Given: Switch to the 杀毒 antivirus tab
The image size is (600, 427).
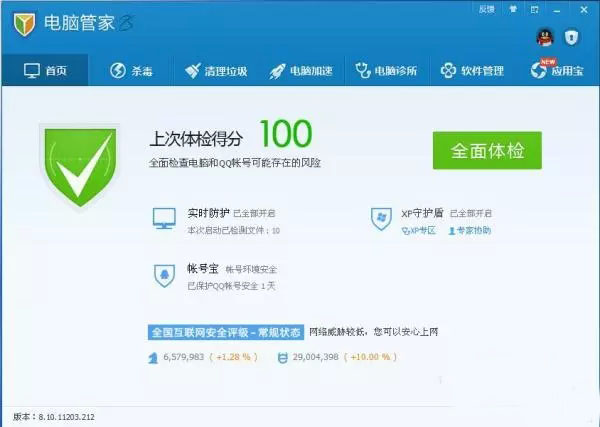Looking at the screenshot, I should (131, 71).
